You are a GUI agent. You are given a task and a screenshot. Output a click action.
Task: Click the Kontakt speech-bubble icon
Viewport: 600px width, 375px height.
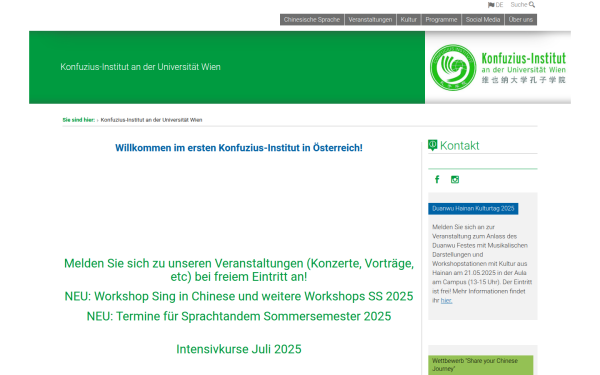tap(432, 145)
